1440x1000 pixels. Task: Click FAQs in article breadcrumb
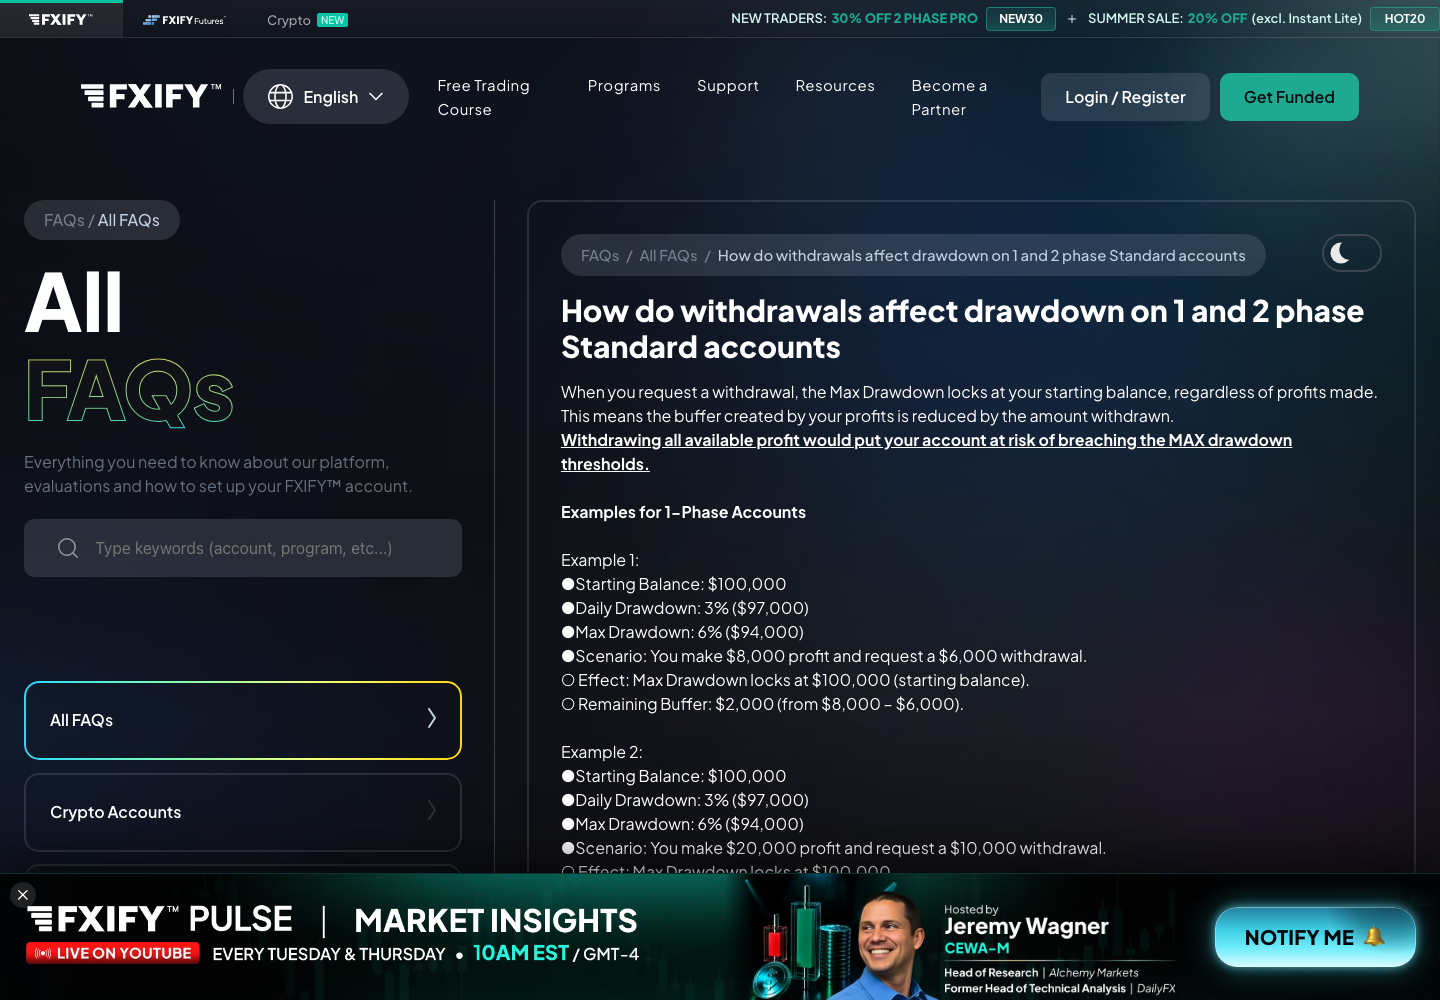click(x=600, y=256)
